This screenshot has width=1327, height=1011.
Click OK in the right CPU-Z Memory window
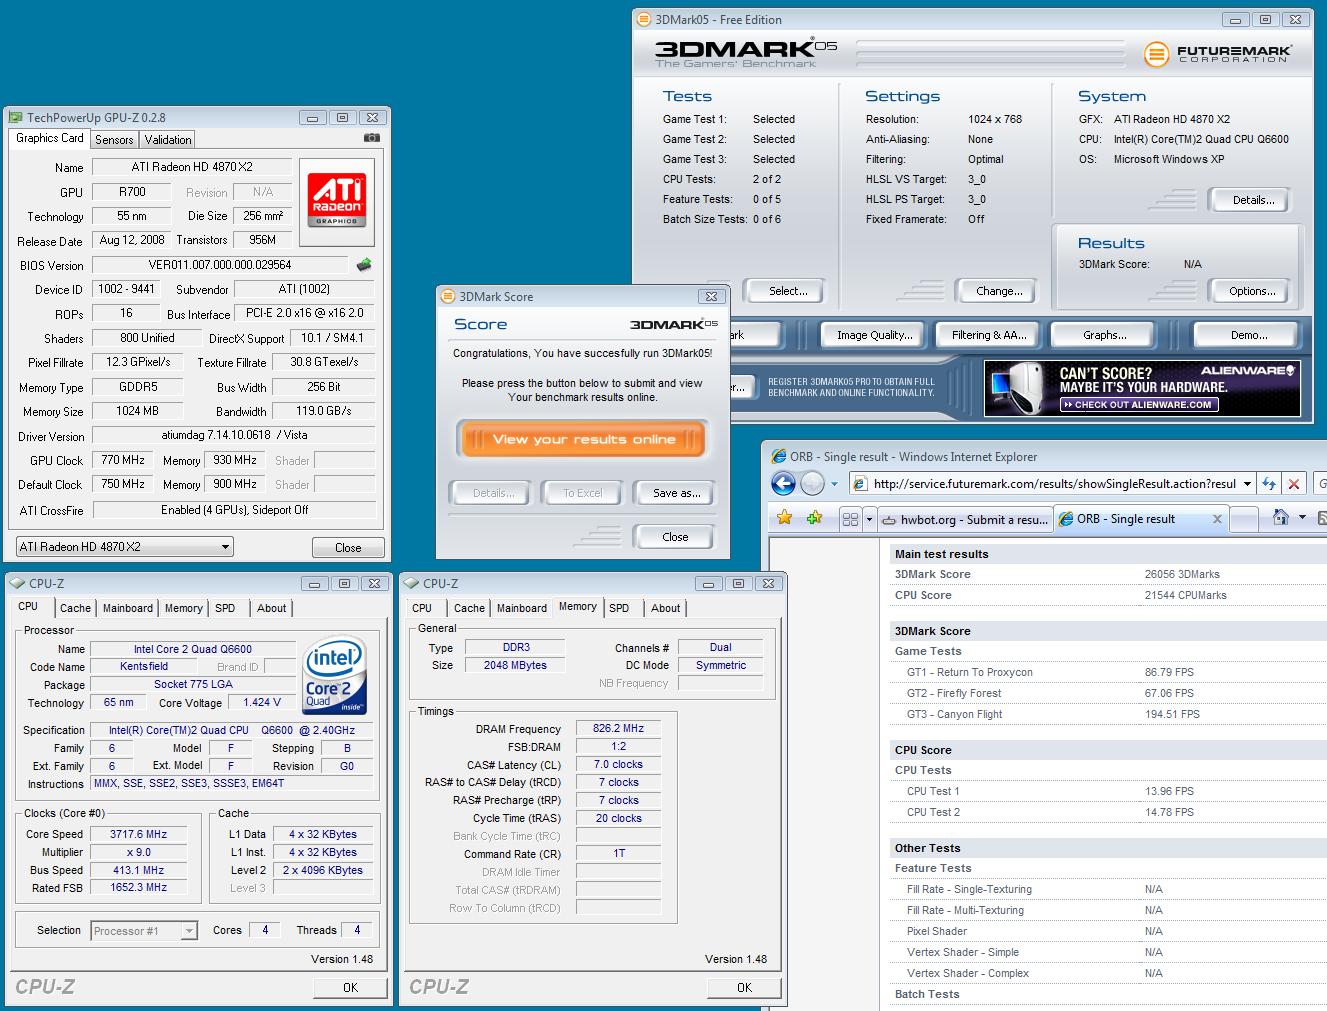pyautogui.click(x=744, y=987)
